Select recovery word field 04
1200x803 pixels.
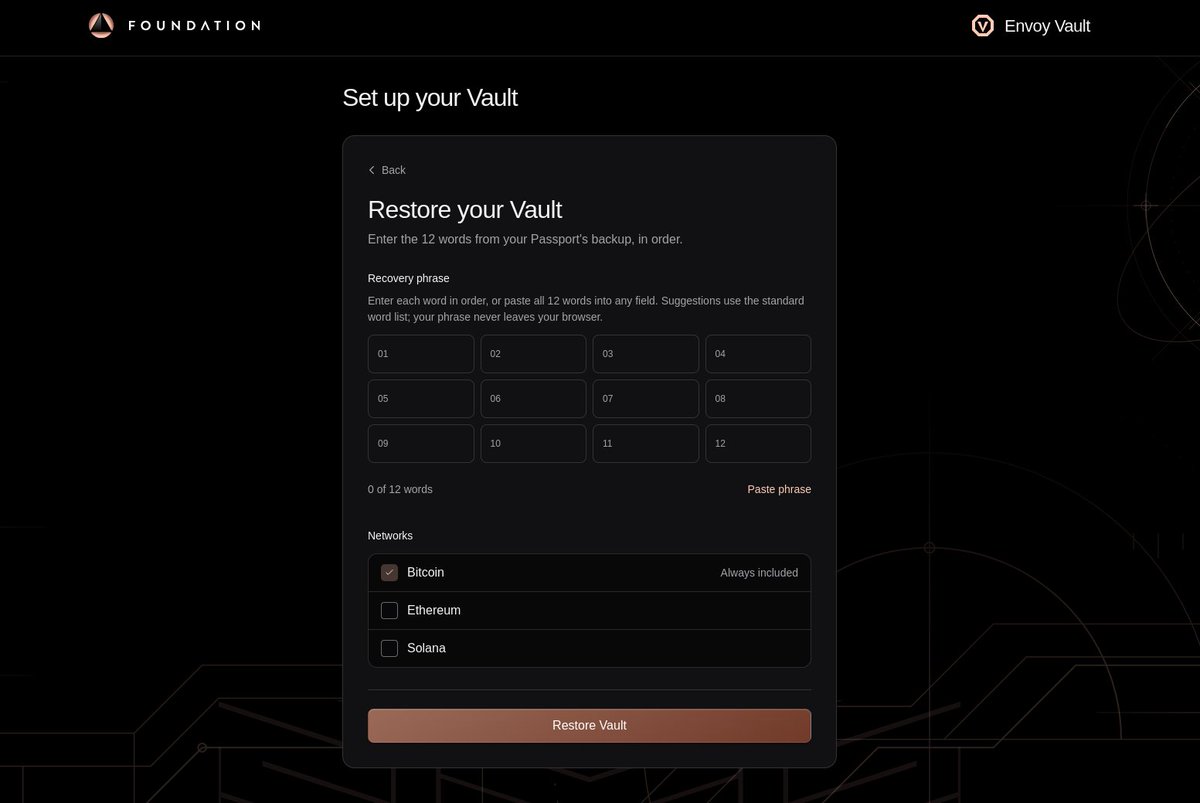(x=758, y=354)
